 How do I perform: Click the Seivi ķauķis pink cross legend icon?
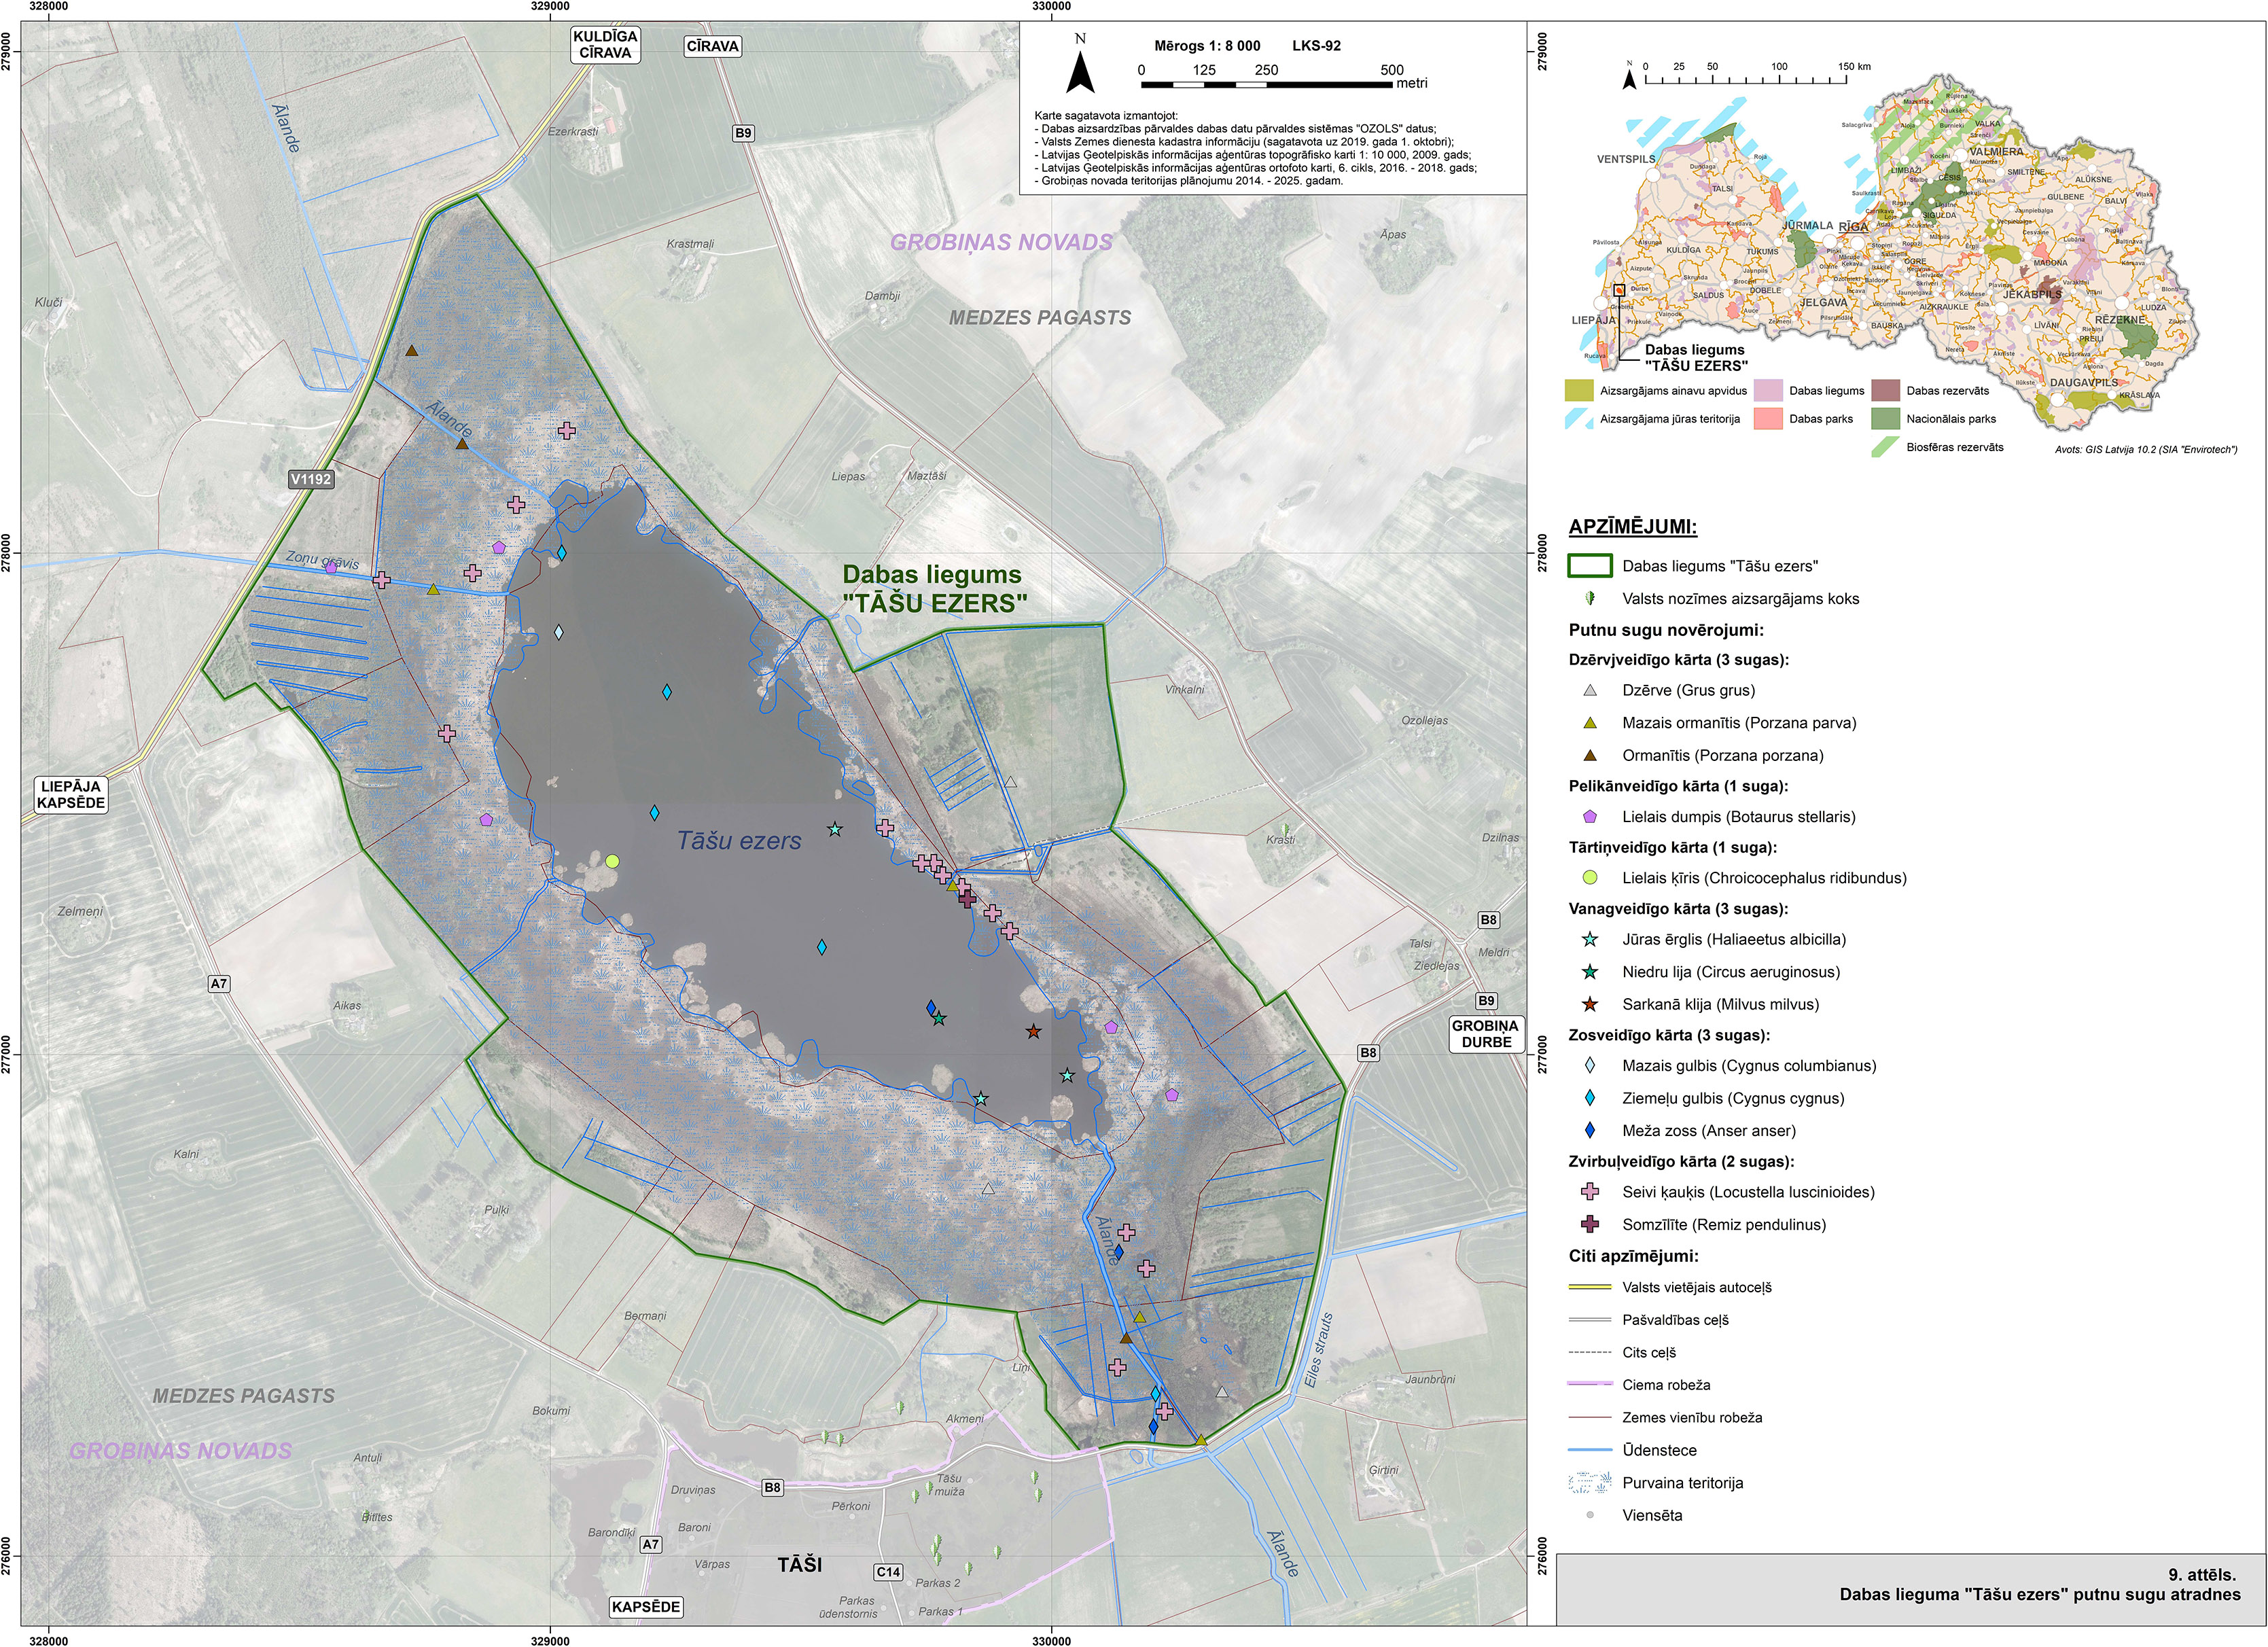coord(1590,1192)
